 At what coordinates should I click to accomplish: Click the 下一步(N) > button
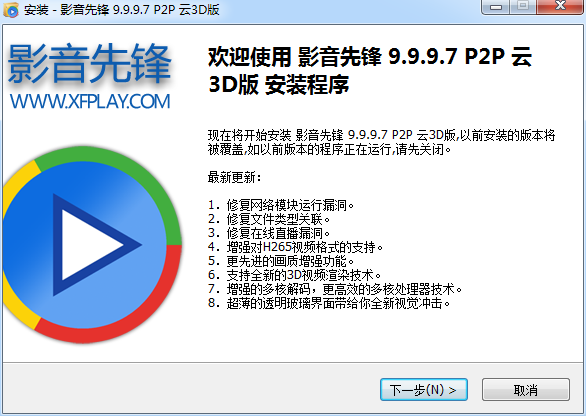tap(424, 390)
